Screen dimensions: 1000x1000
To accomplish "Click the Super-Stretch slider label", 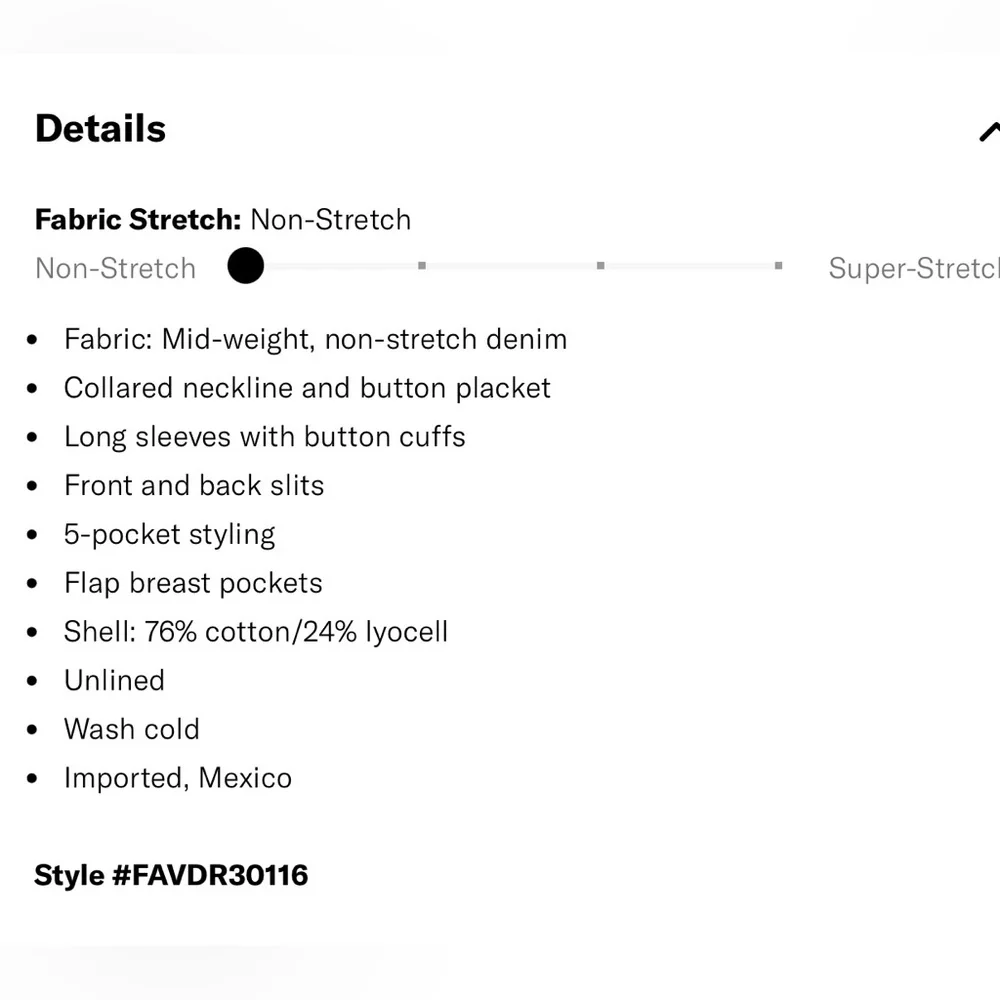I will tap(912, 268).
